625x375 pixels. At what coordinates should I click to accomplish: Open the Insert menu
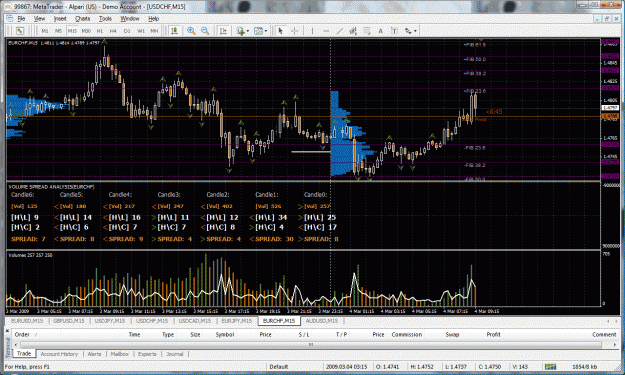pyautogui.click(x=60, y=18)
